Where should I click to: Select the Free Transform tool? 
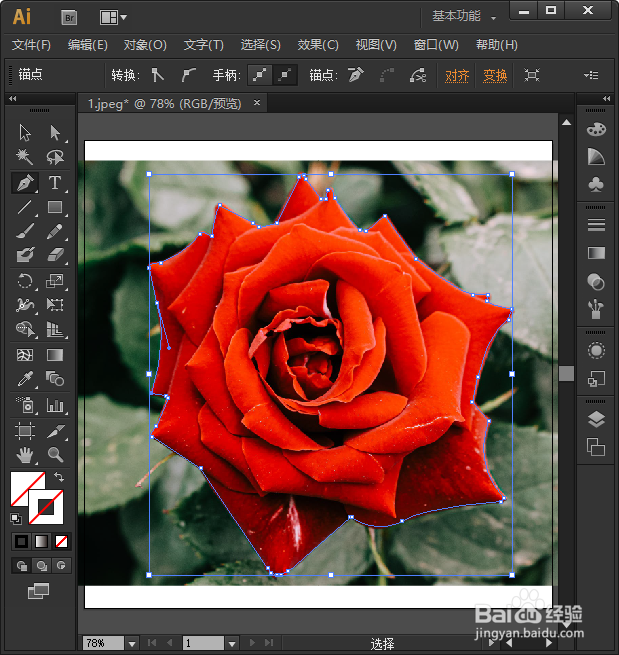tap(55, 305)
